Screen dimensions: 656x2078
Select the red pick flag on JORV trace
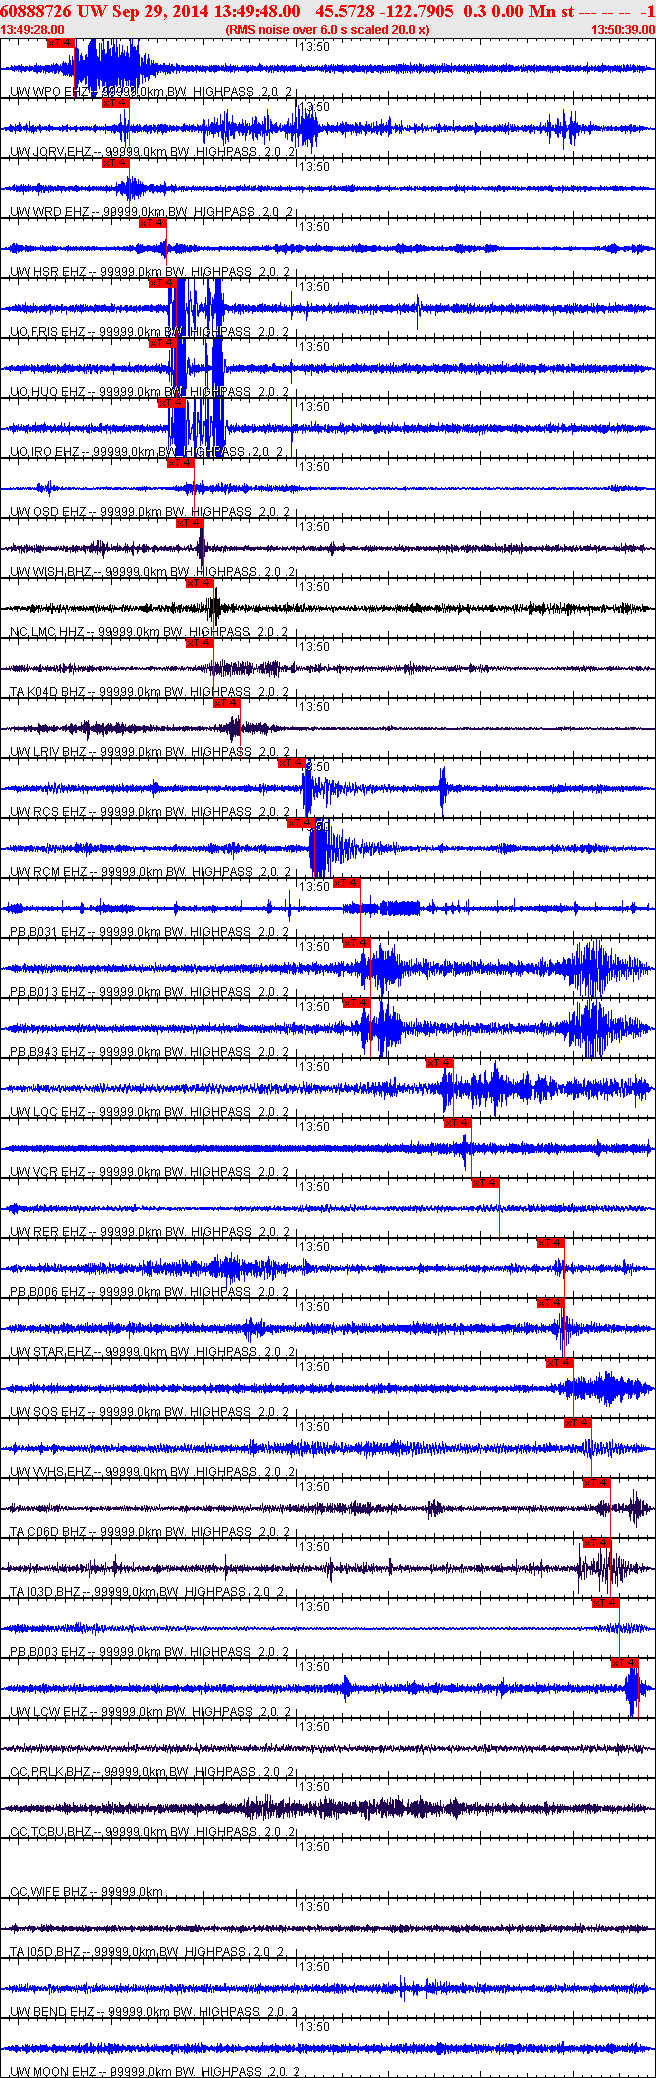coord(116,103)
